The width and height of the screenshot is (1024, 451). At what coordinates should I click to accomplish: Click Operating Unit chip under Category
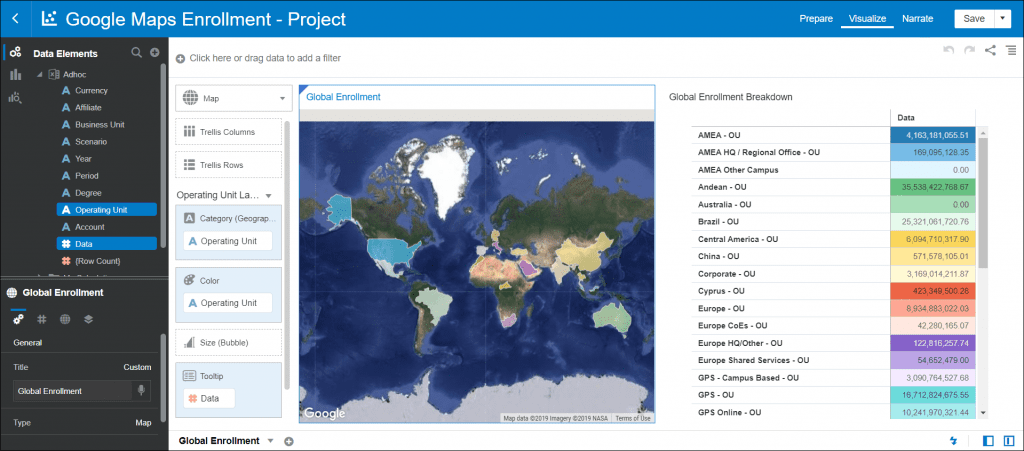point(227,241)
